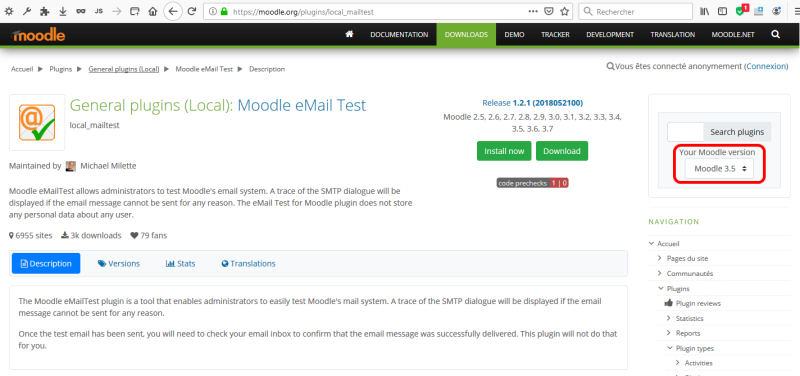Open the MOODLE.NET menu item

coord(733,35)
